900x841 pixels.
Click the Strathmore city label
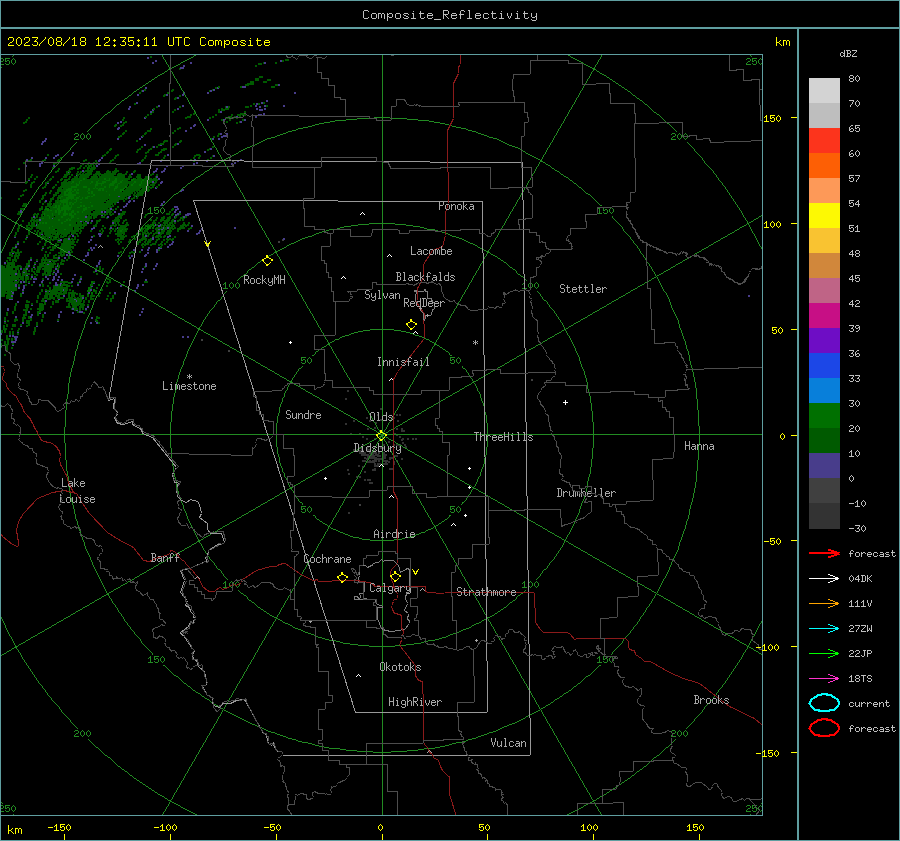pos(486,592)
